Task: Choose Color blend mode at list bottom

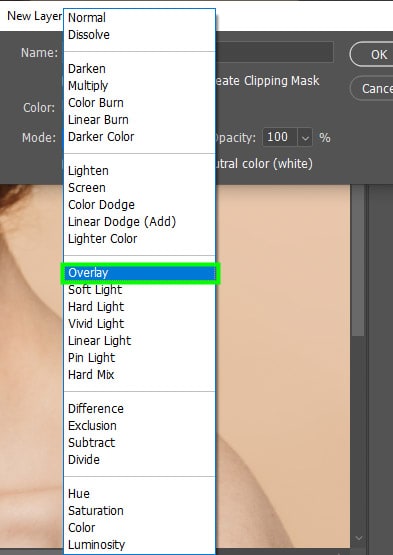Action: (139, 527)
